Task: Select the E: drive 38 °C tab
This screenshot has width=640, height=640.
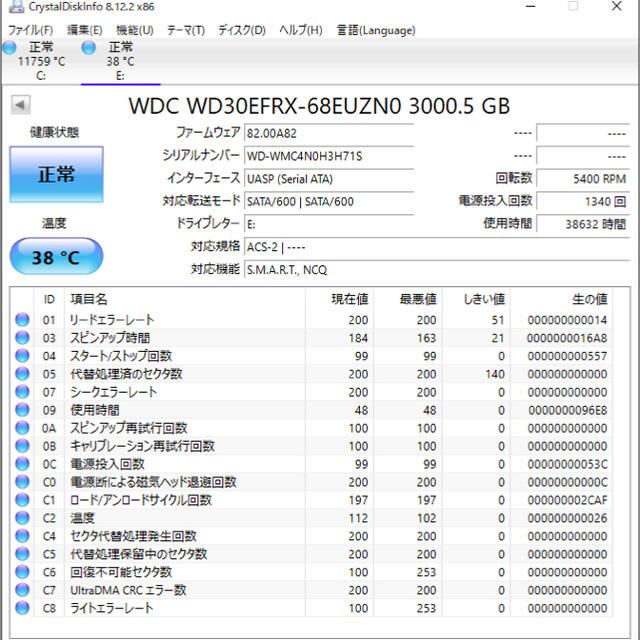Action: [120, 61]
